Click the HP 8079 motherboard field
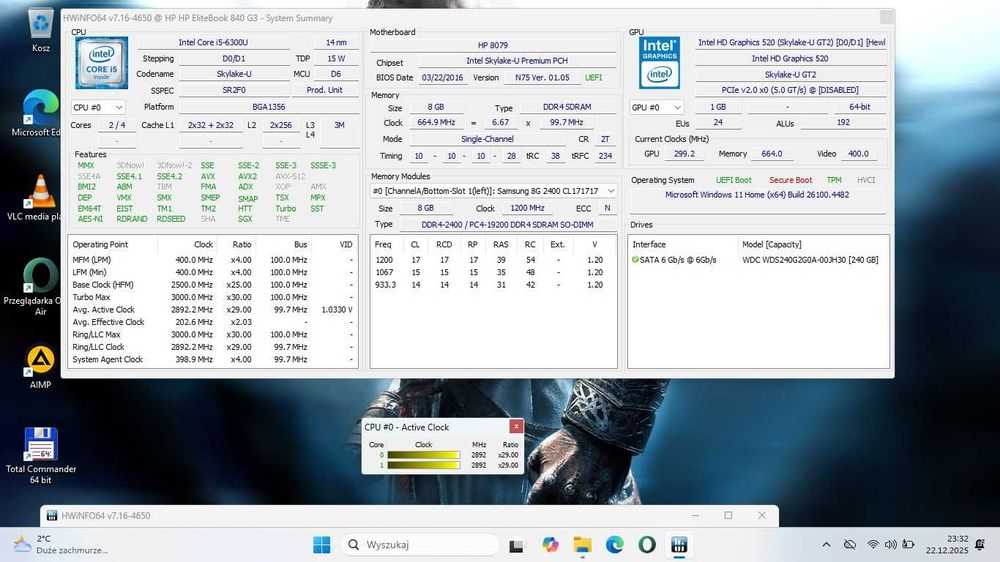The image size is (1000, 562). pyautogui.click(x=493, y=45)
